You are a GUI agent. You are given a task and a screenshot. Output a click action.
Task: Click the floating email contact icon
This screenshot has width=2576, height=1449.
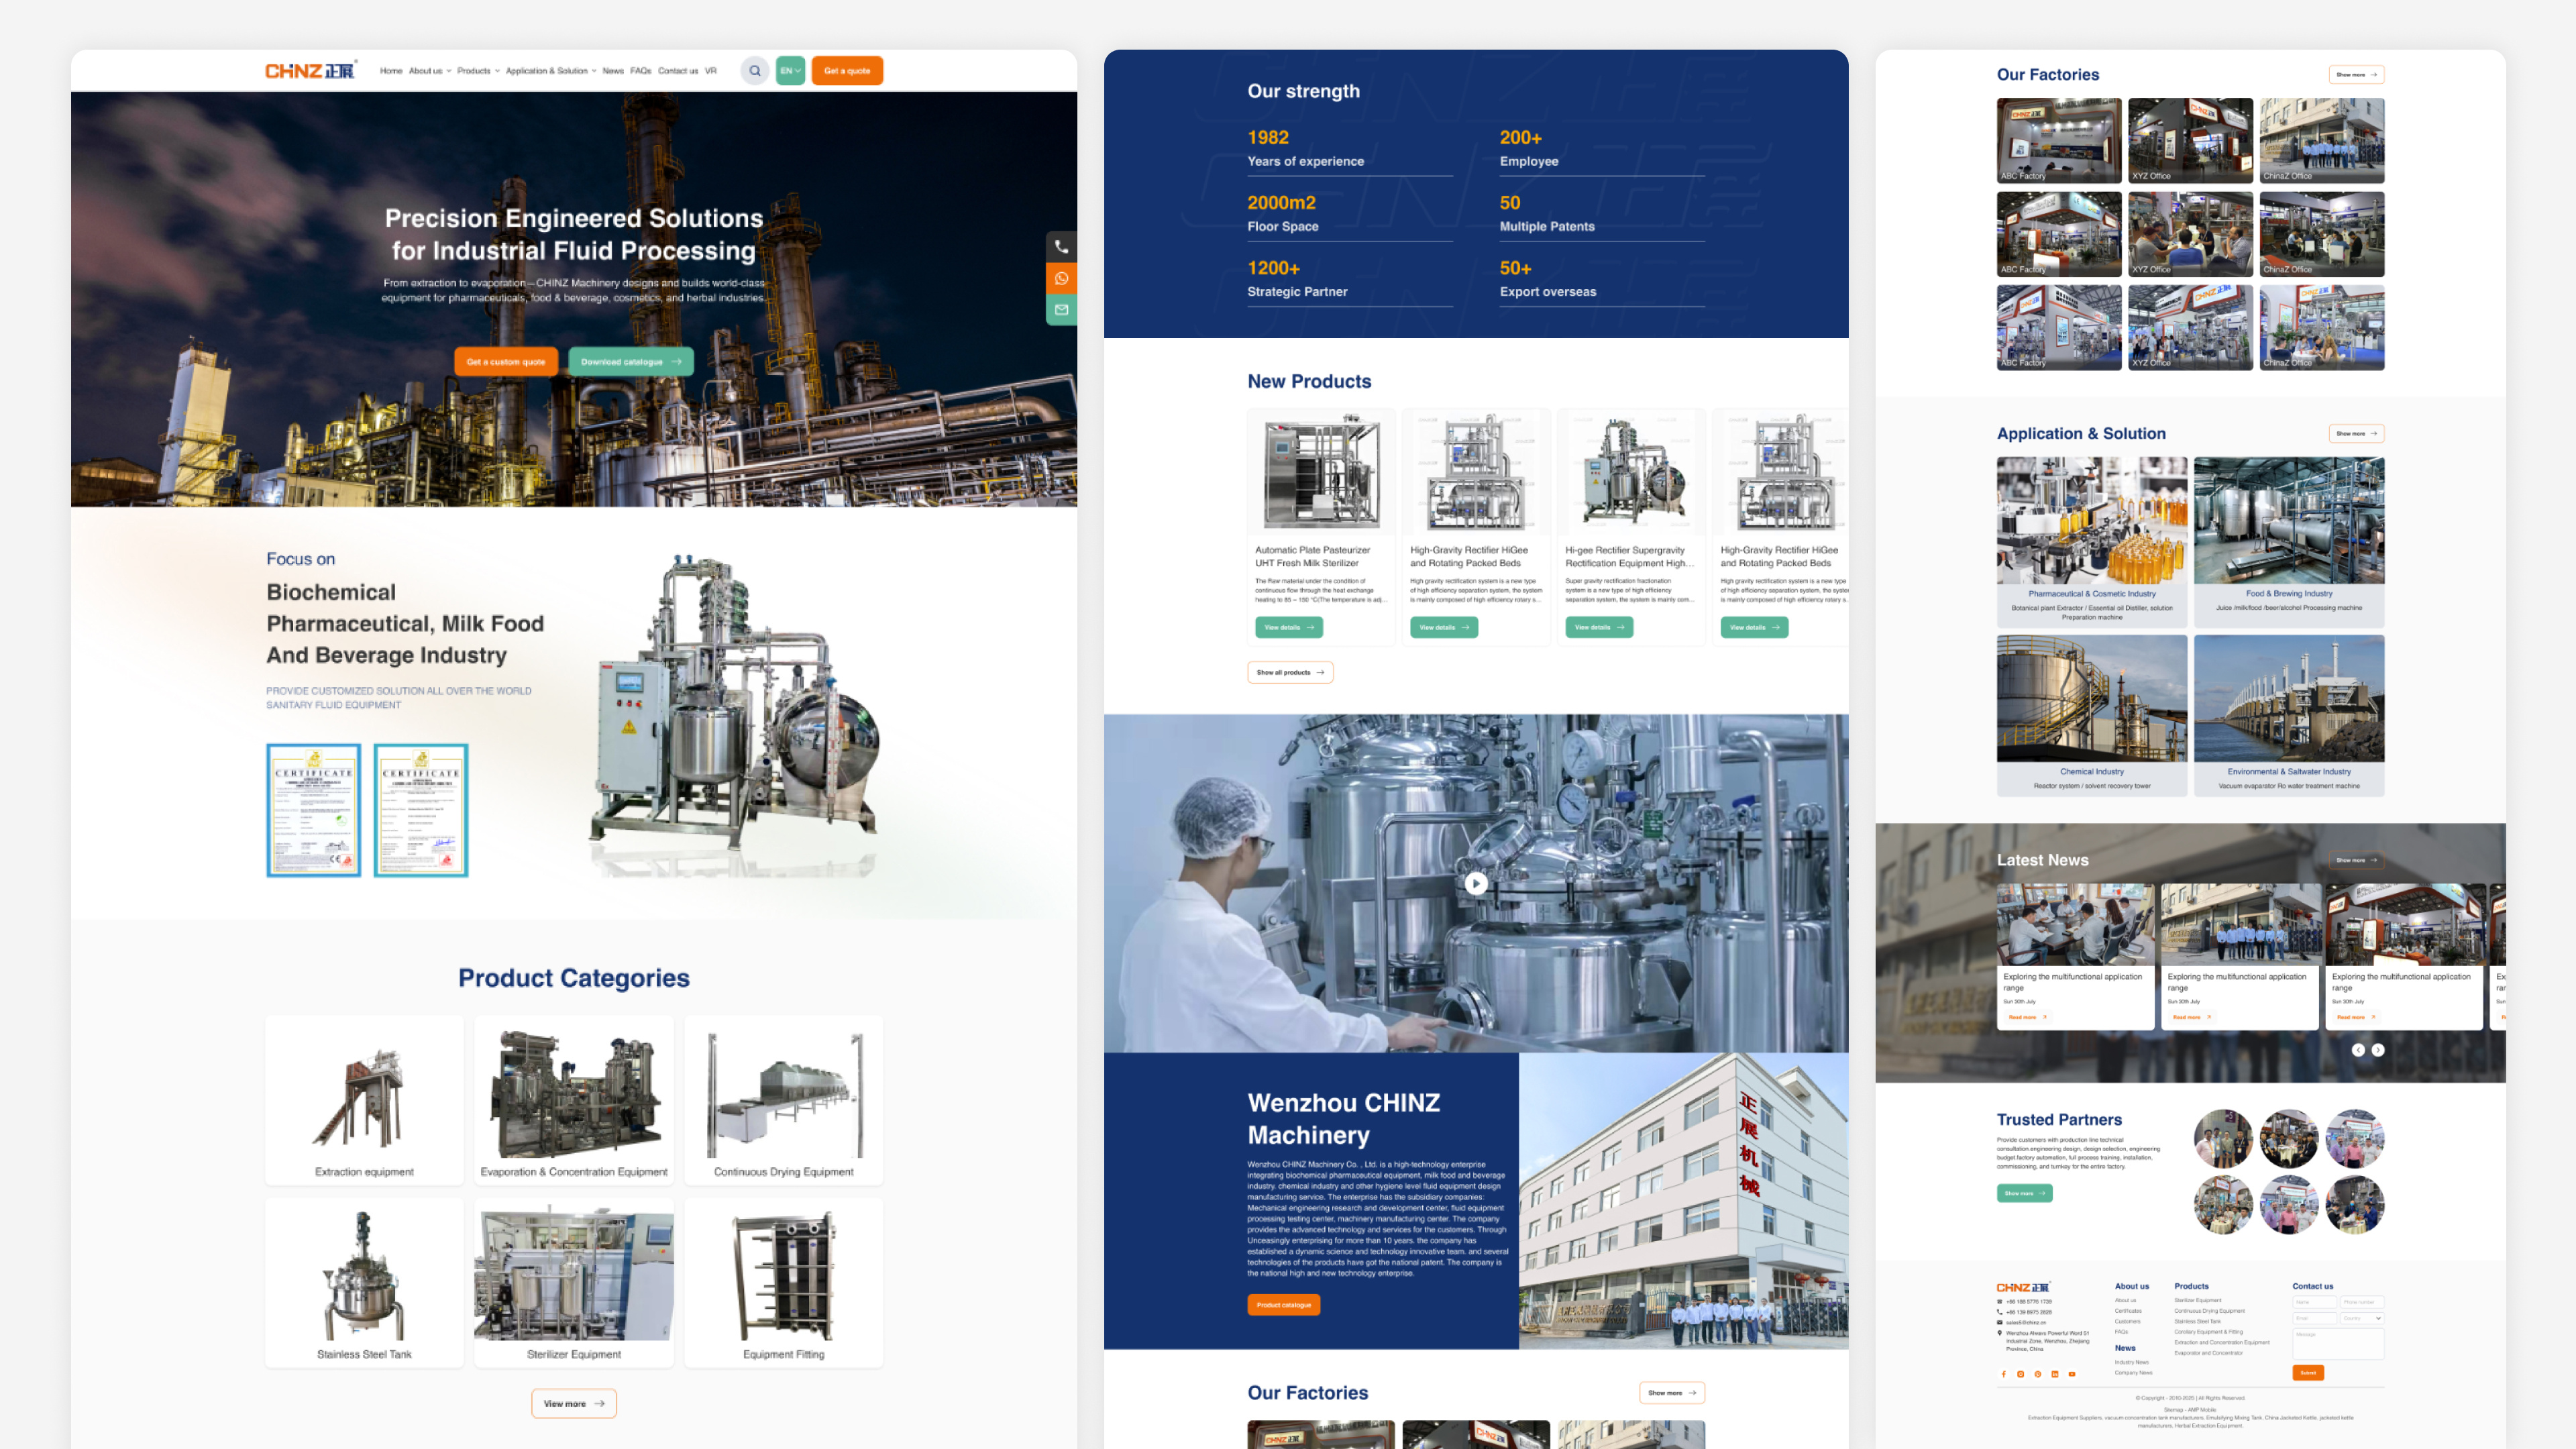[1061, 310]
